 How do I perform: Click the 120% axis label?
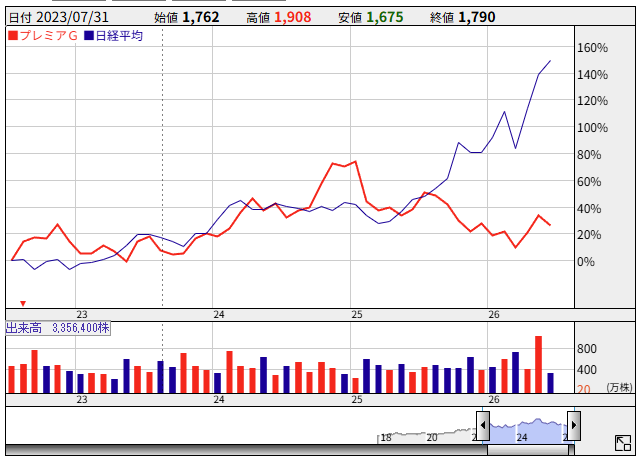click(x=592, y=101)
